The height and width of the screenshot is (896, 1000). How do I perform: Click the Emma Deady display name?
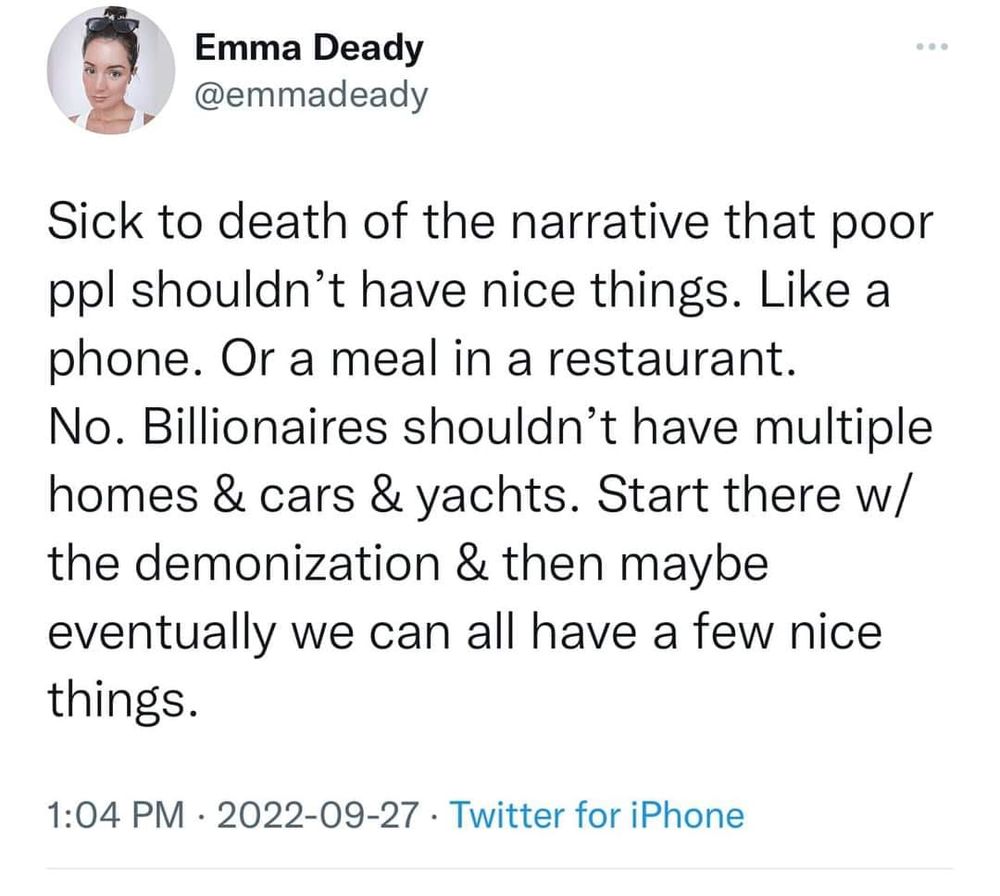(309, 48)
